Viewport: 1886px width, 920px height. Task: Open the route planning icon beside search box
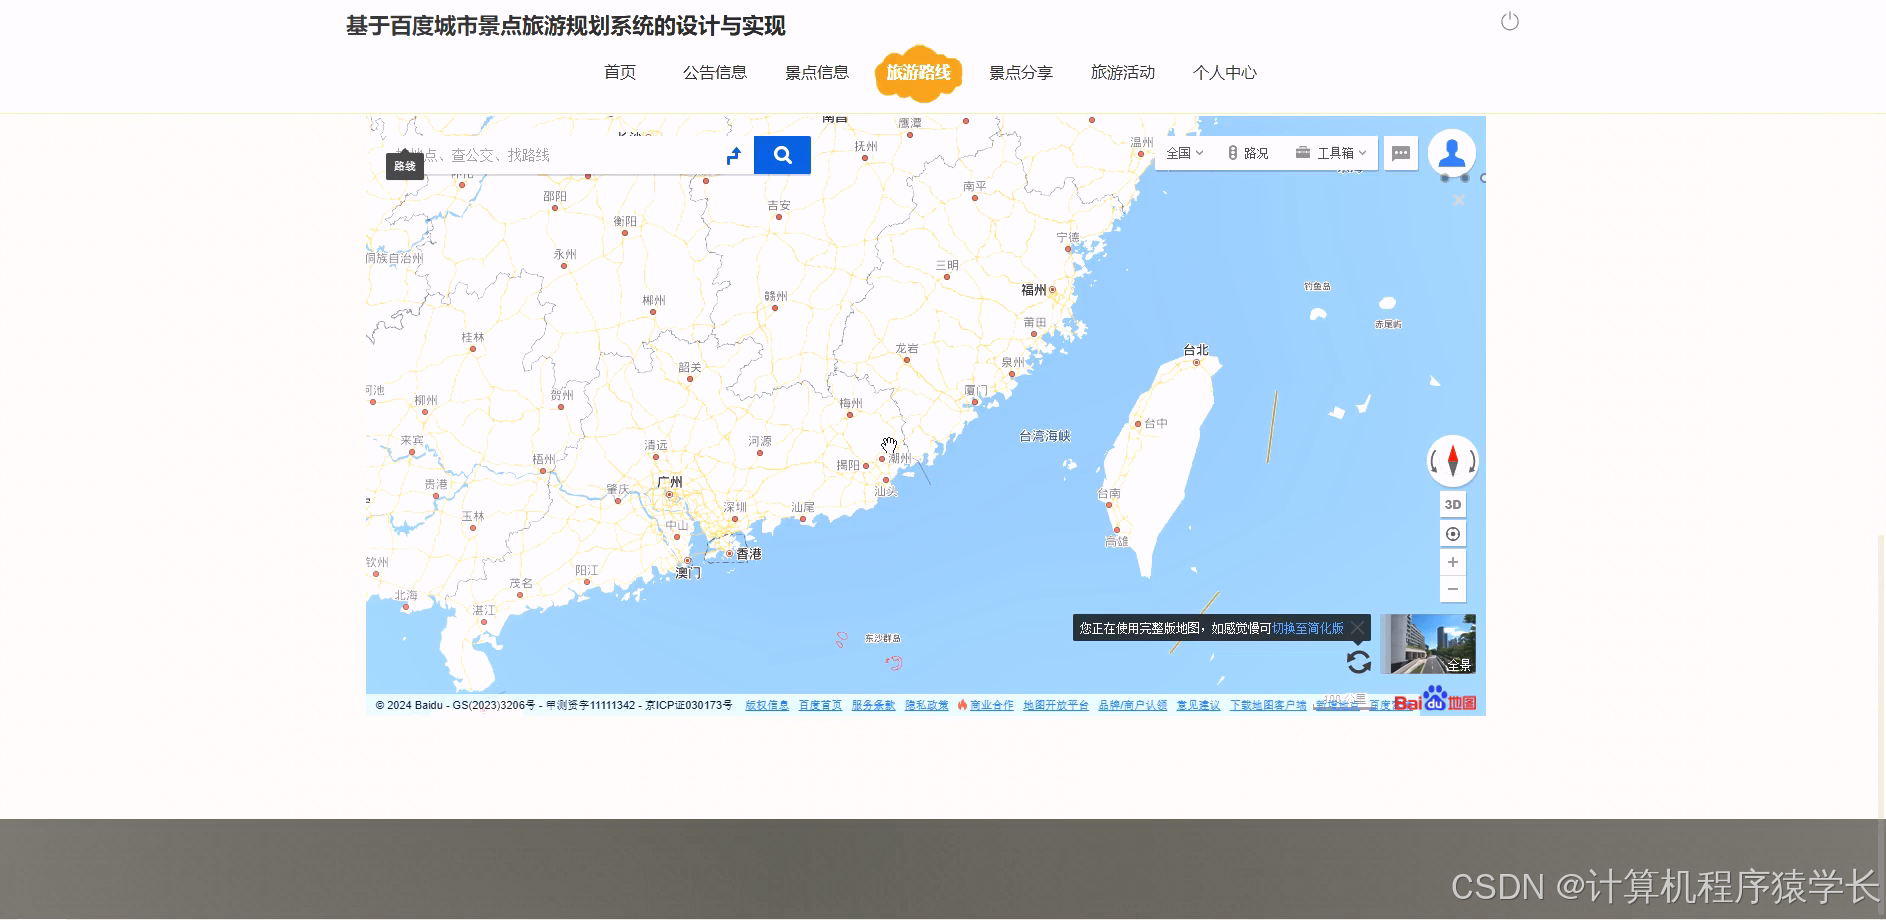point(735,155)
